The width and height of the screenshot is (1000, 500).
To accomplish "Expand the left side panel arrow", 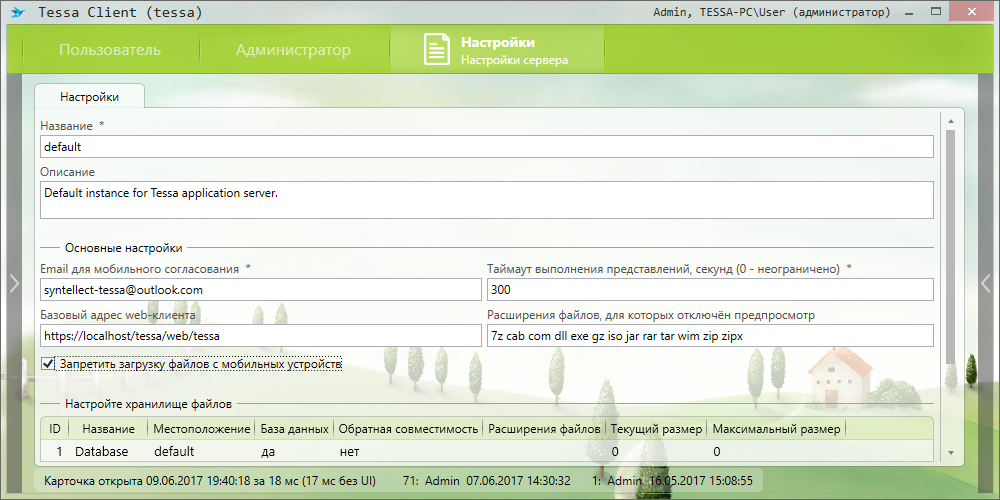I will coord(15,283).
